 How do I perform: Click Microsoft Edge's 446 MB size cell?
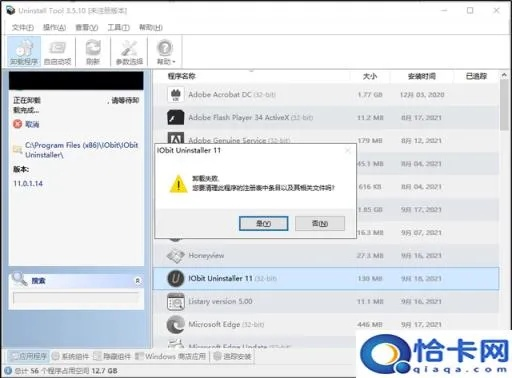coord(370,324)
